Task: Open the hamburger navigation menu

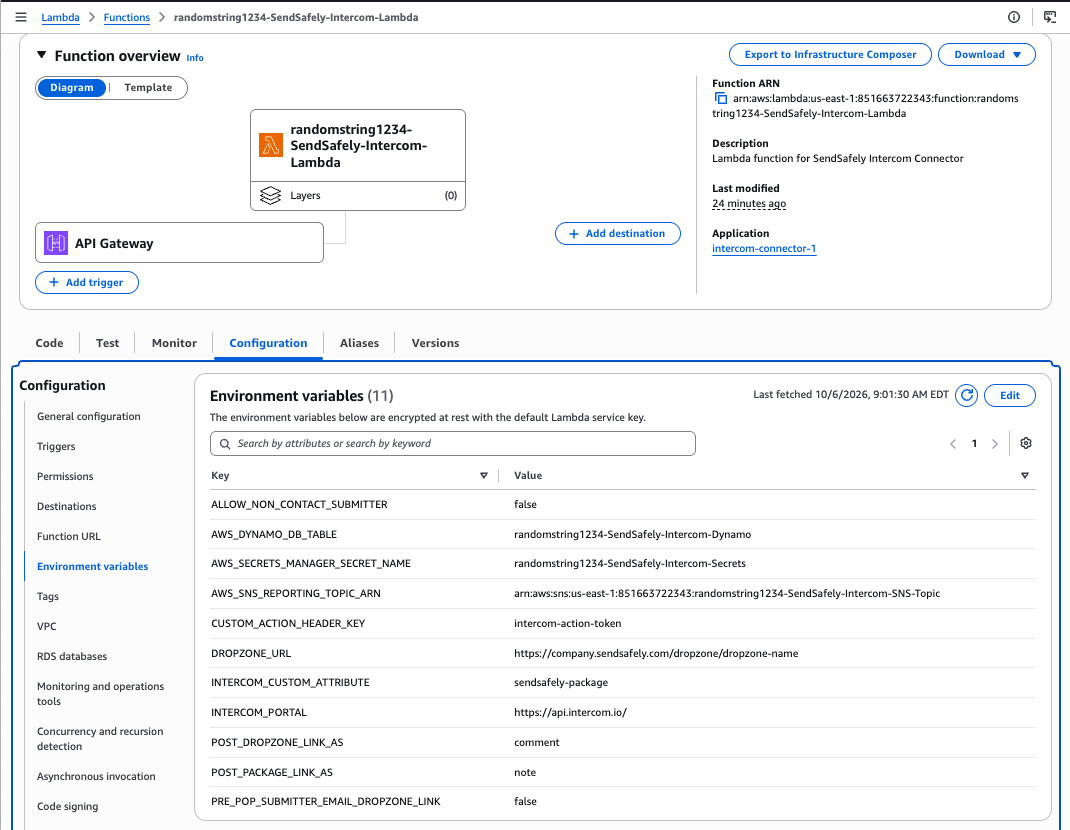Action: (21, 17)
